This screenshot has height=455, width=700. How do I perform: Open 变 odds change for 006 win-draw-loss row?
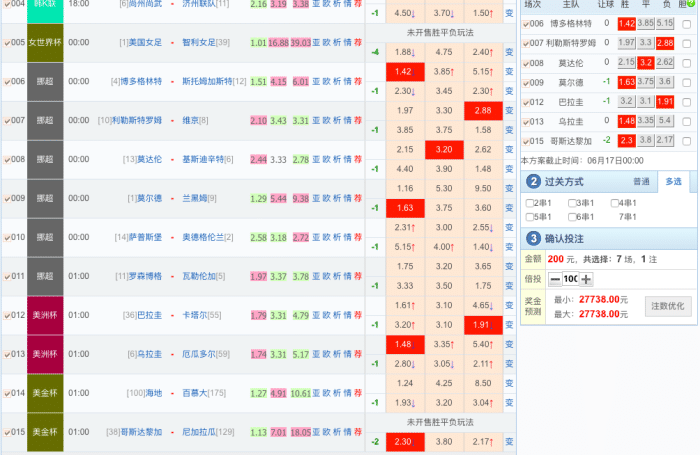(x=509, y=72)
